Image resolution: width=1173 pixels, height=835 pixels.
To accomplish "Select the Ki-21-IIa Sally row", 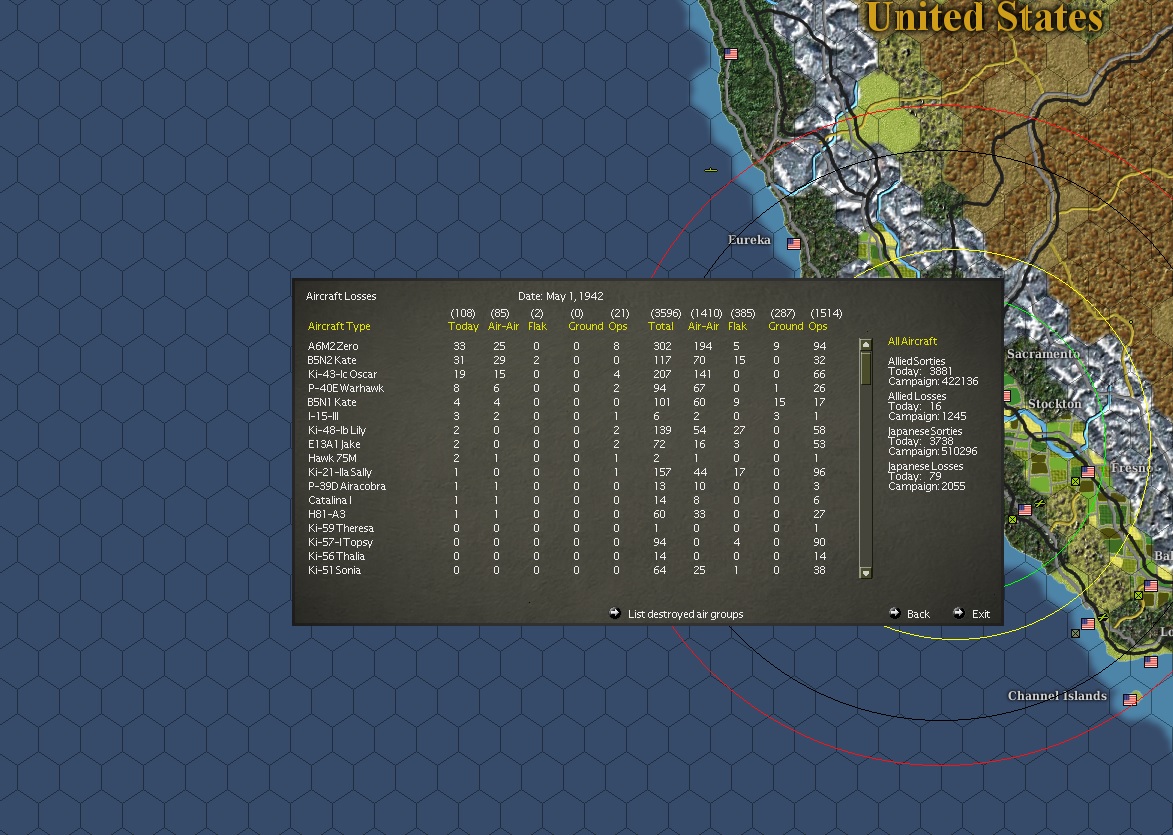I will point(567,472).
